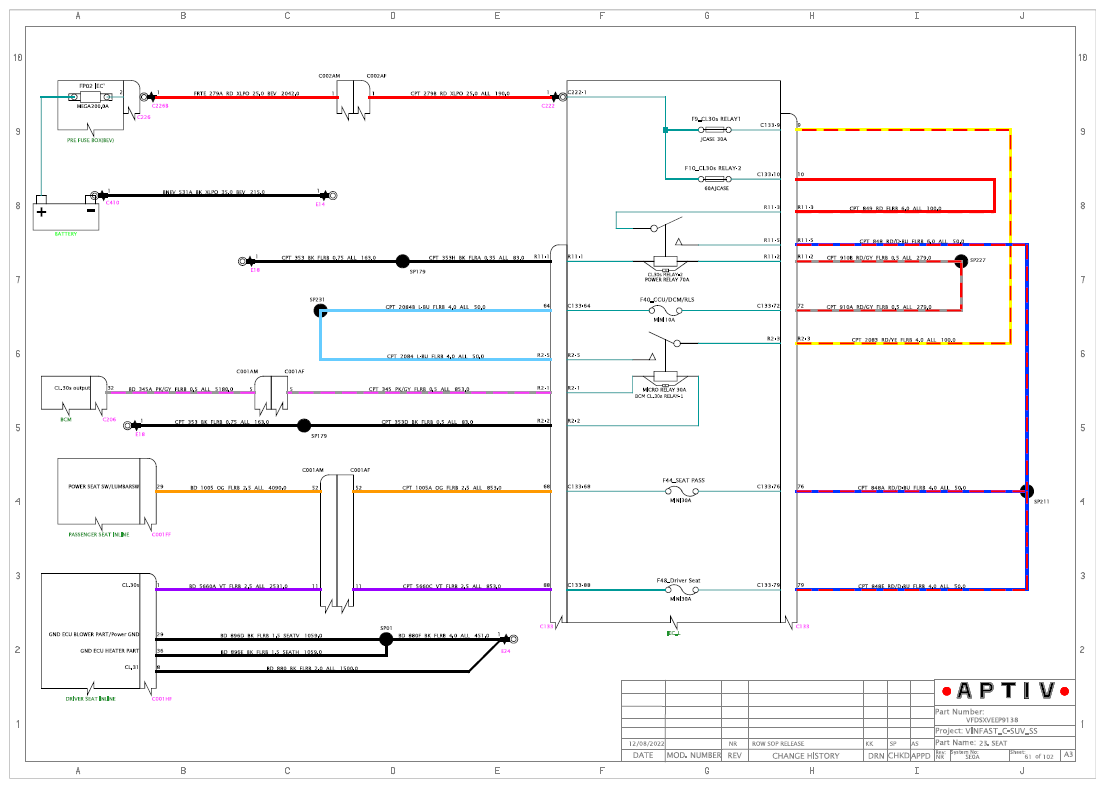Click the F40_CCU/DCM/RLS fuse symbol
Image resolution: width=1105 pixels, height=788 pixels.
[665, 311]
